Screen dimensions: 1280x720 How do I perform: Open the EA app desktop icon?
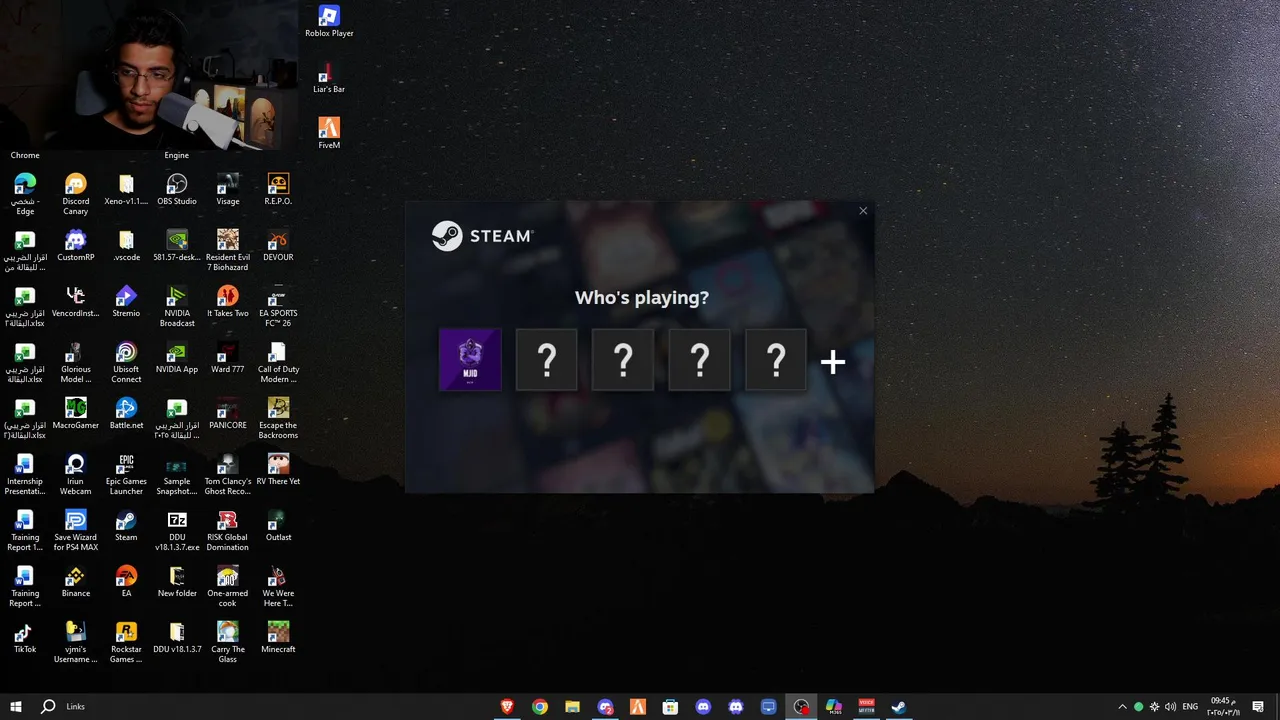pyautogui.click(x=126, y=582)
